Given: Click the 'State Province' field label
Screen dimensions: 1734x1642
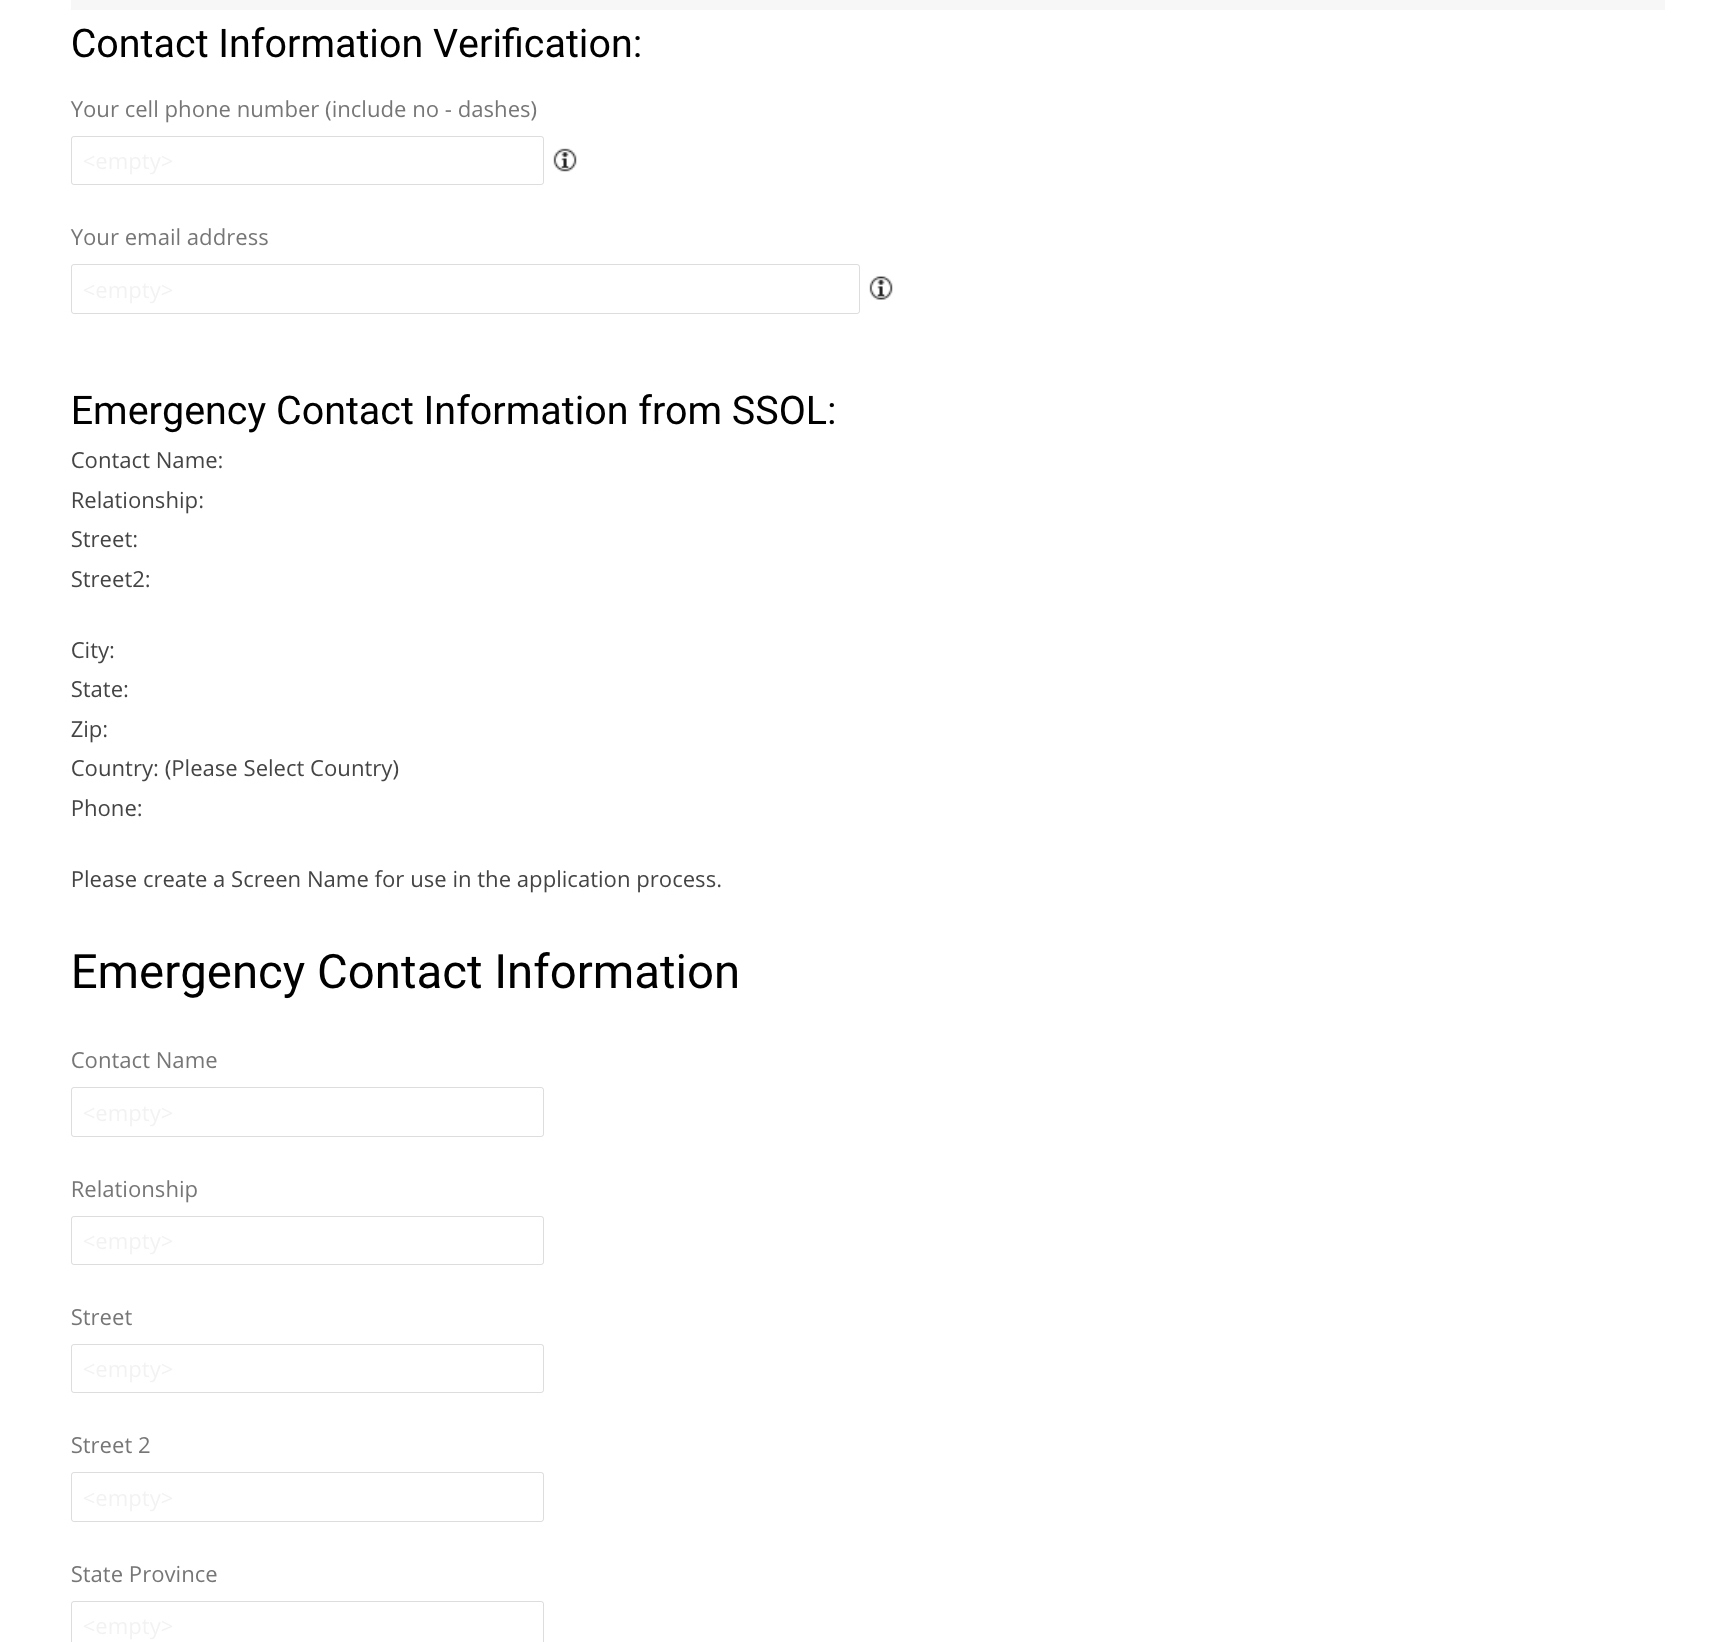Looking at the screenshot, I should (144, 1574).
